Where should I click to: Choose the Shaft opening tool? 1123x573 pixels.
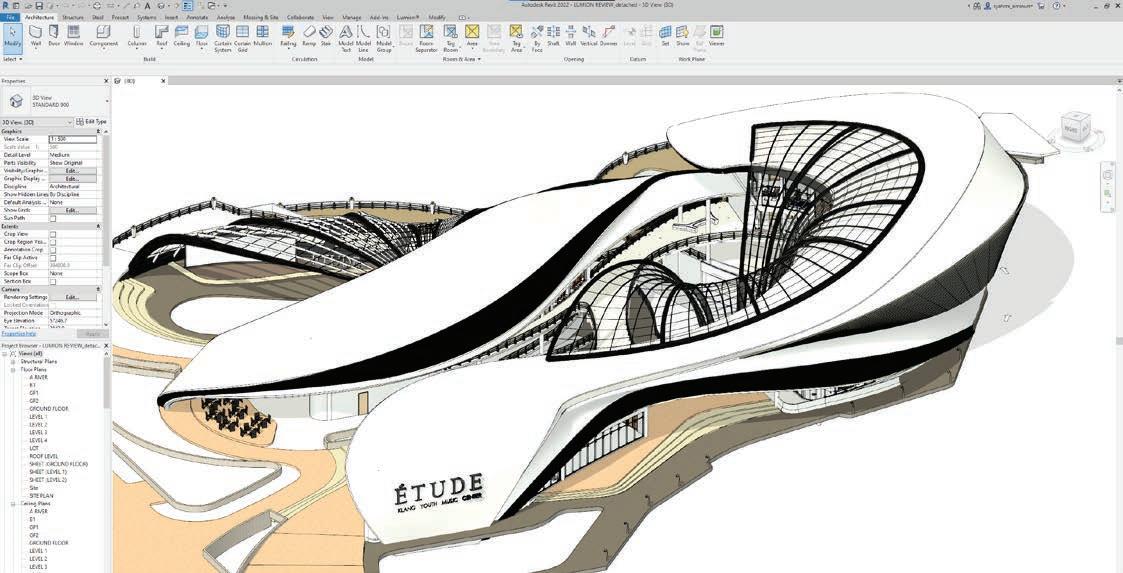(554, 36)
